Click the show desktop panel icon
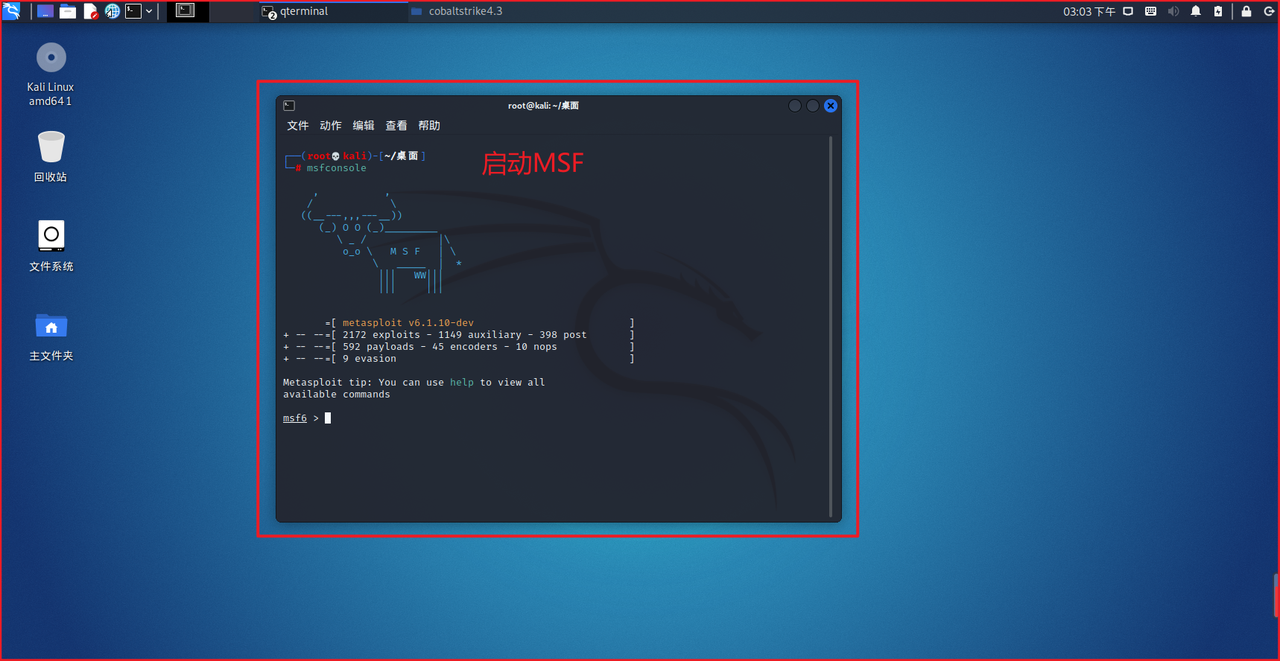The width and height of the screenshot is (1280, 661). [x=45, y=11]
